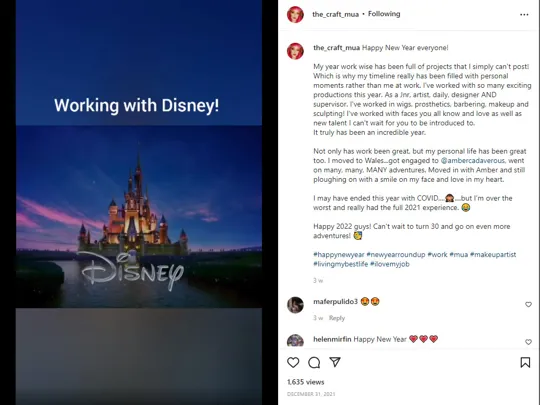Open the_craft_mua avatar beside the caption
This screenshot has height=405, width=540.
coord(295,51)
